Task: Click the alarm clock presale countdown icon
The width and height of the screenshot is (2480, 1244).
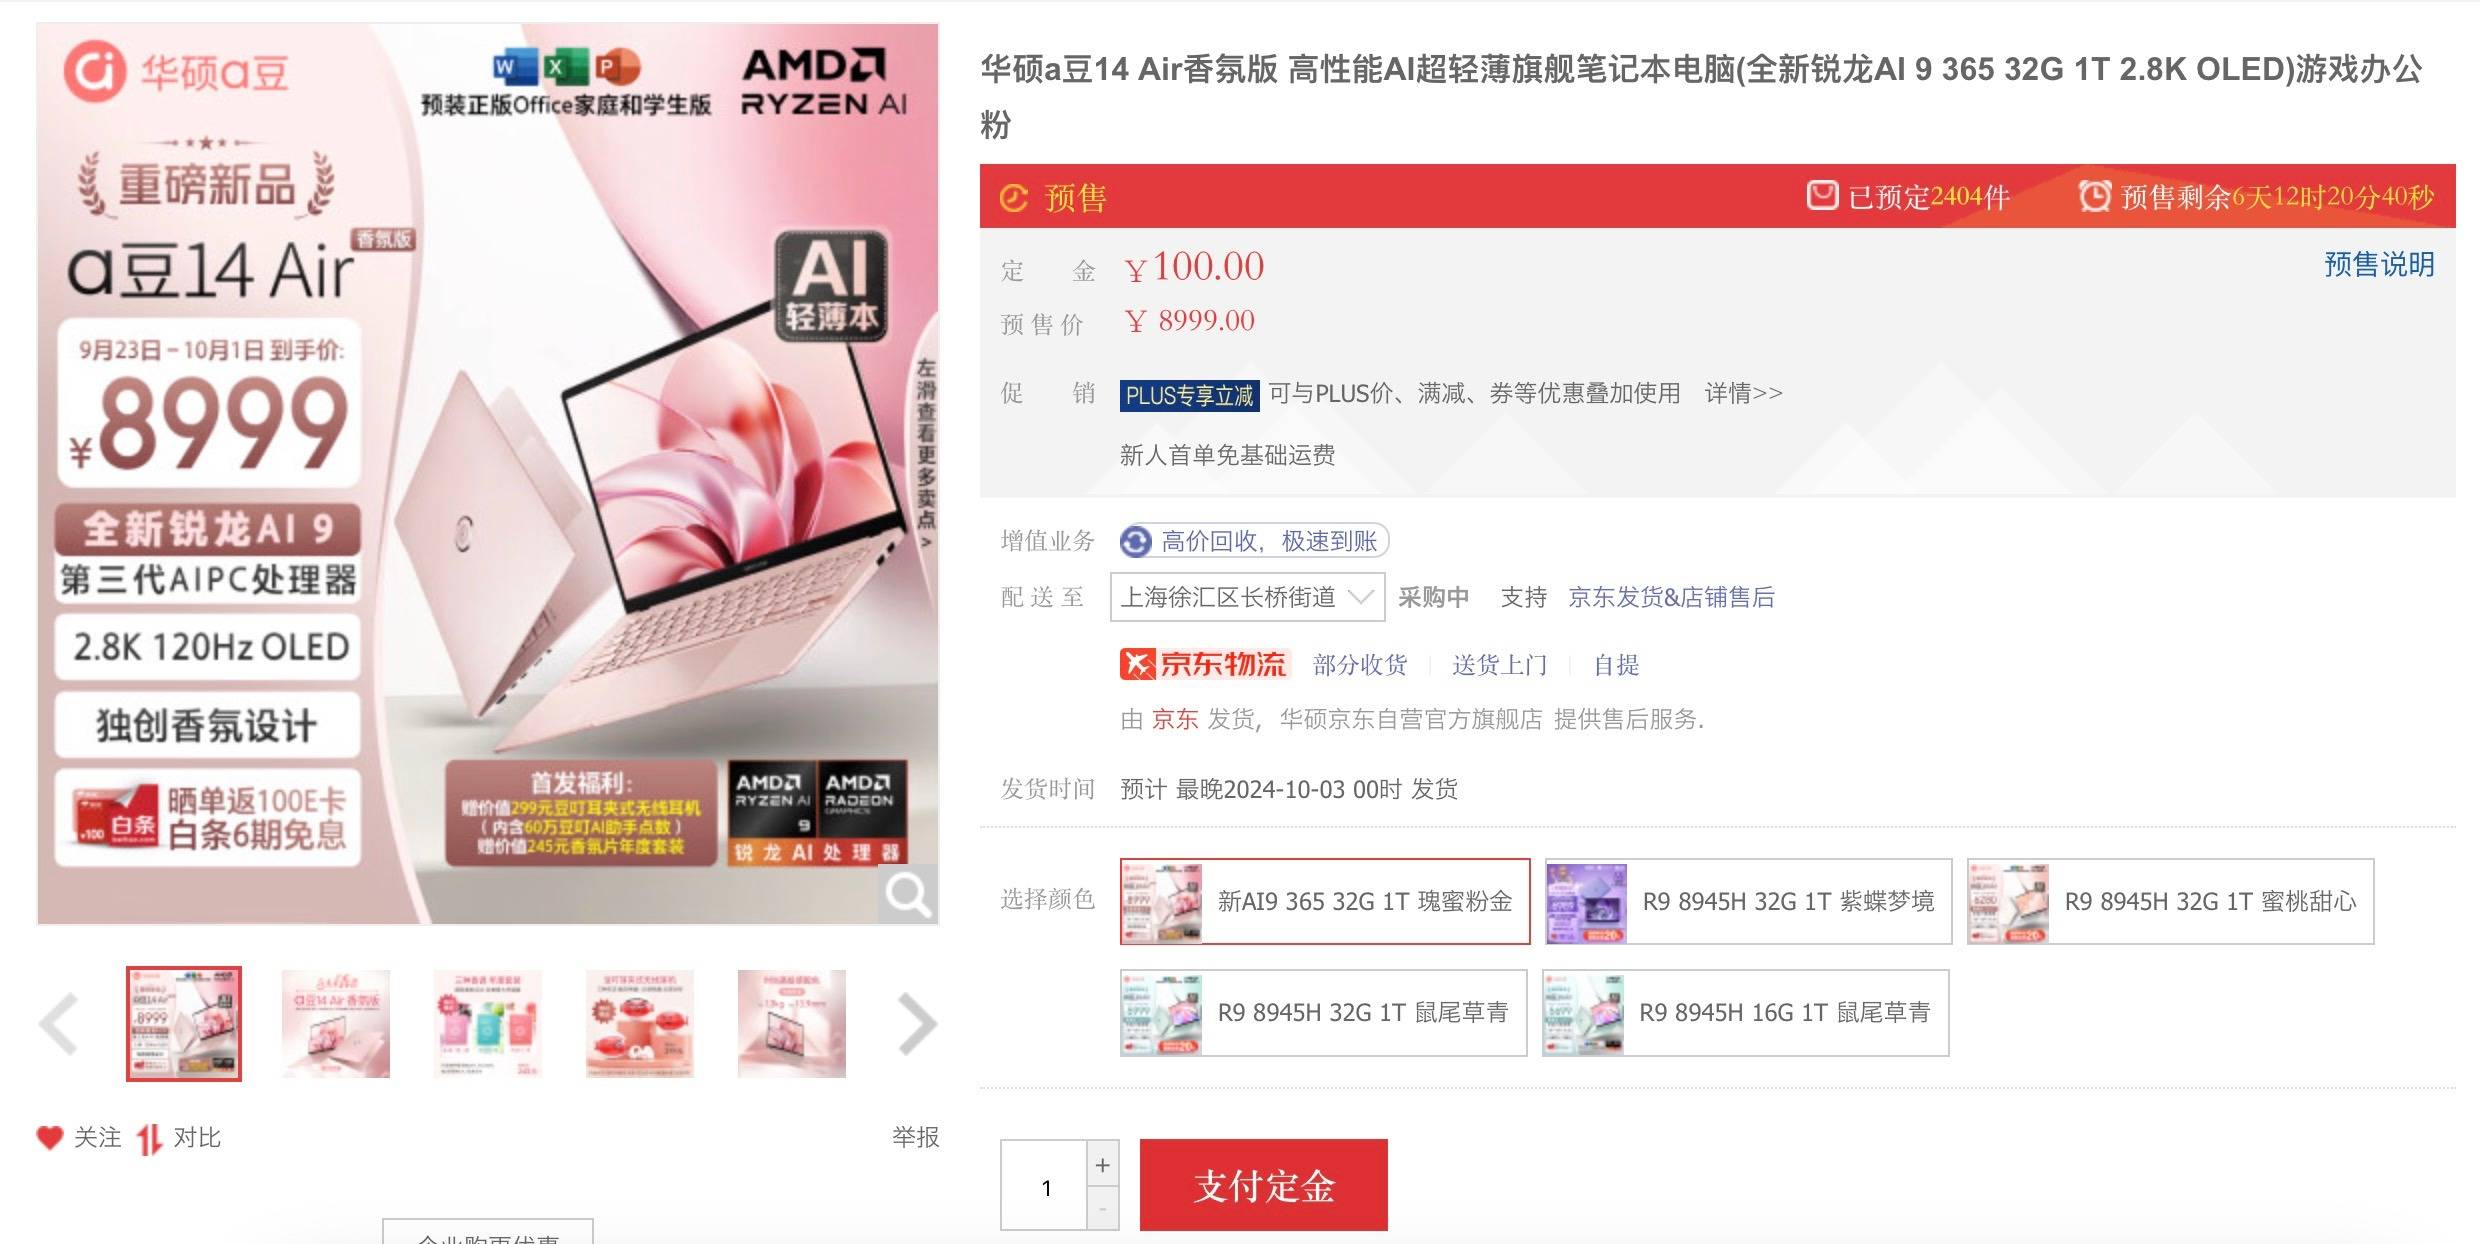Action: pyautogui.click(x=2094, y=196)
